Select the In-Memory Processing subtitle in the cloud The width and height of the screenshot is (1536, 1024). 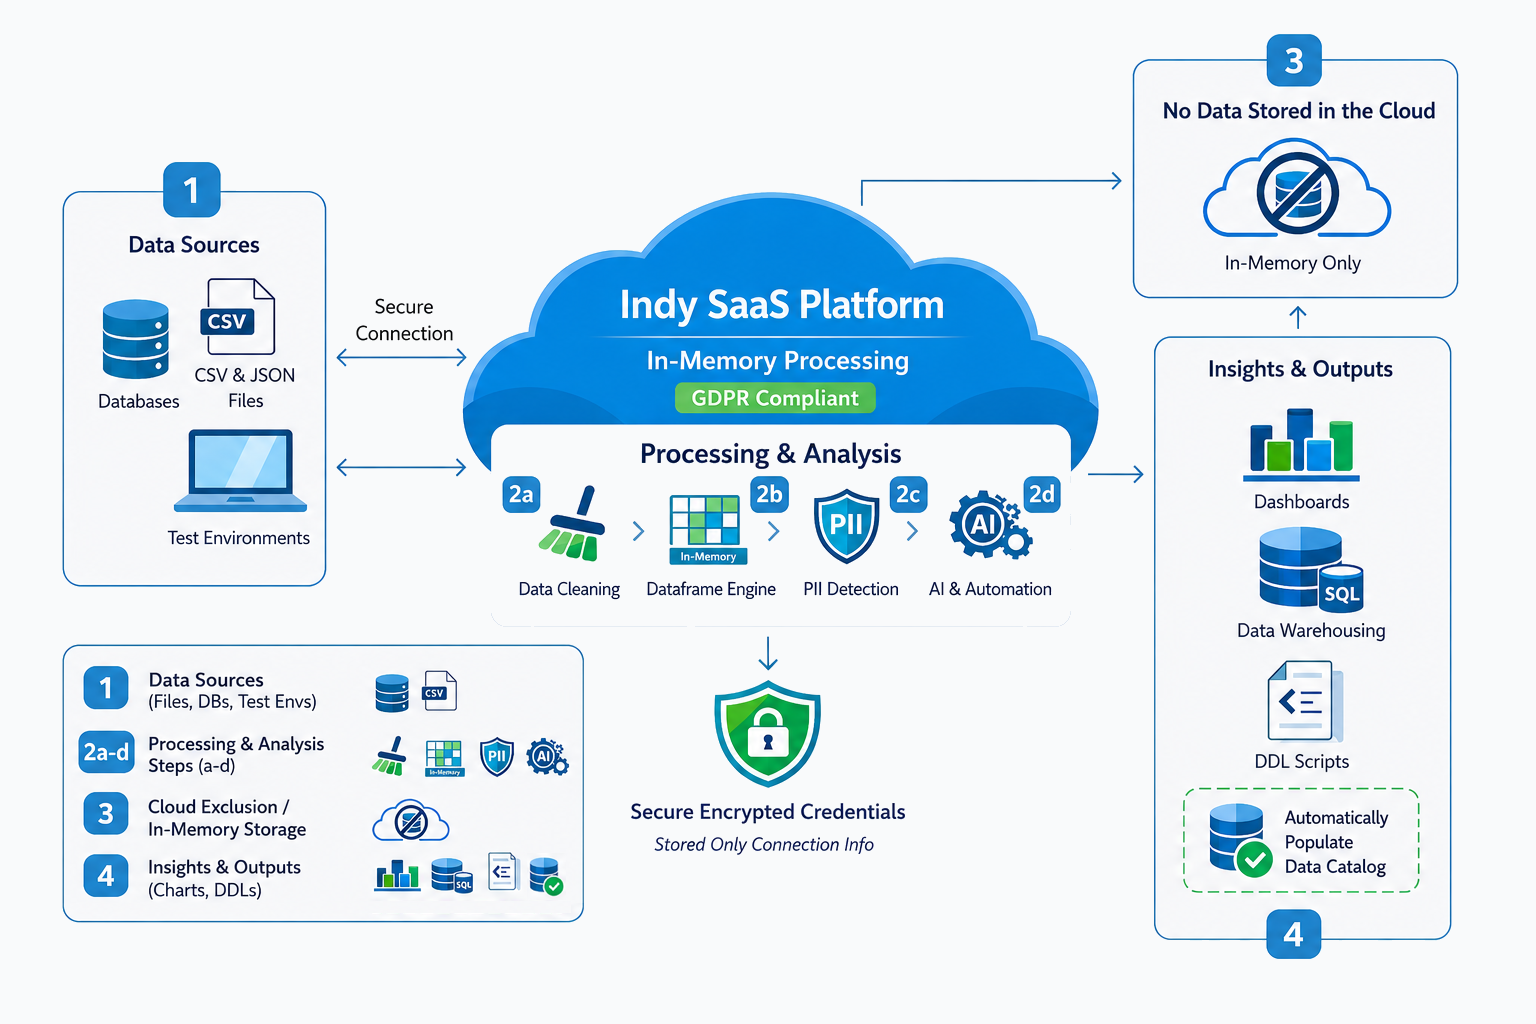coord(777,360)
